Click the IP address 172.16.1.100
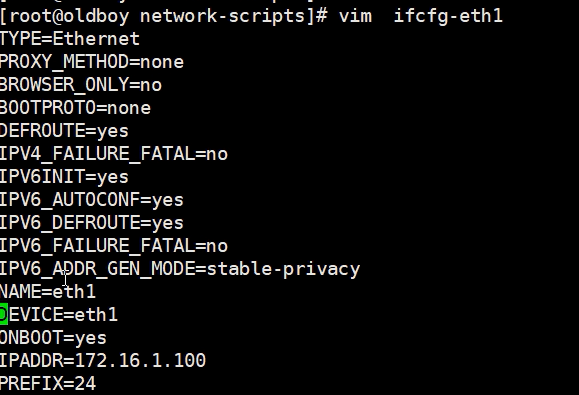The width and height of the screenshot is (579, 395). click(140, 361)
